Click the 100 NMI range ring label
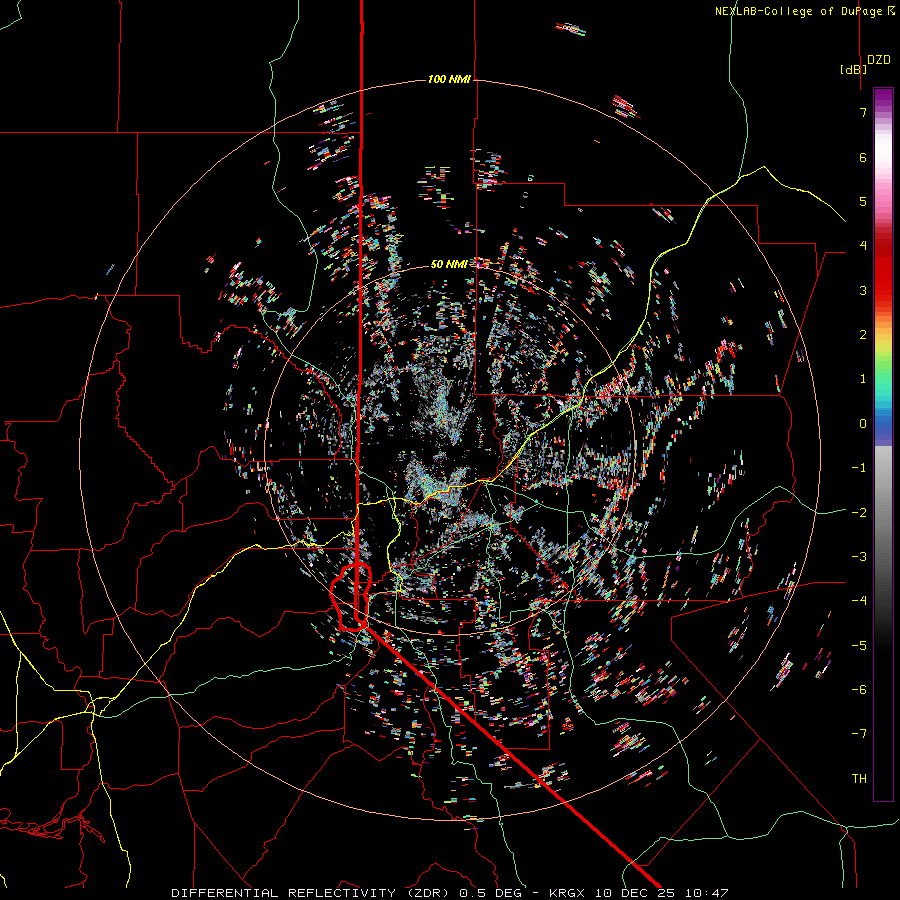Viewport: 900px width, 900px height. point(449,79)
